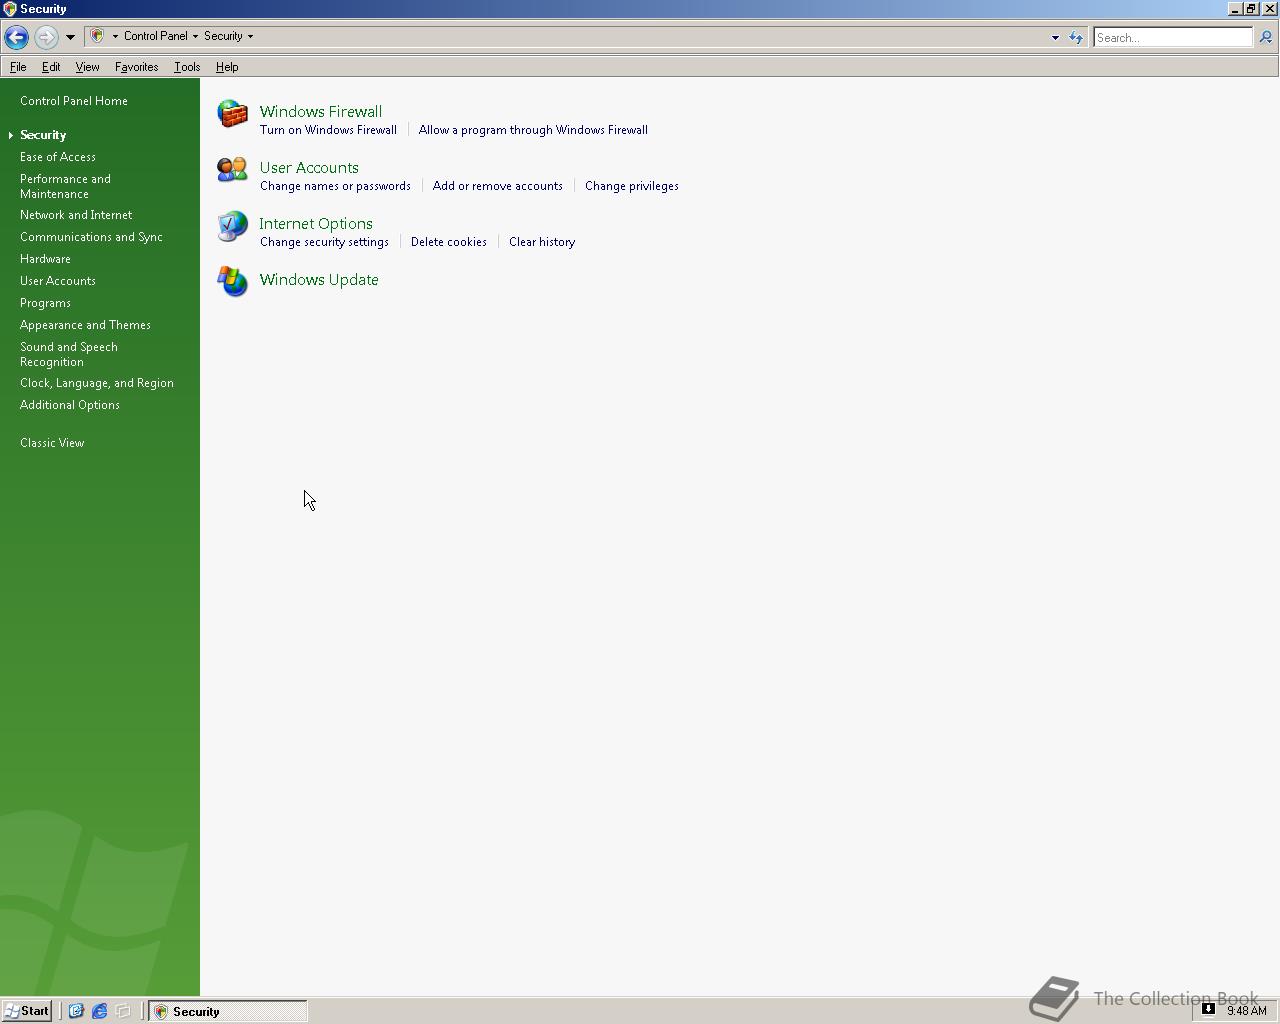Switch to Classic View
The width and height of the screenshot is (1280, 1024).
coord(52,443)
